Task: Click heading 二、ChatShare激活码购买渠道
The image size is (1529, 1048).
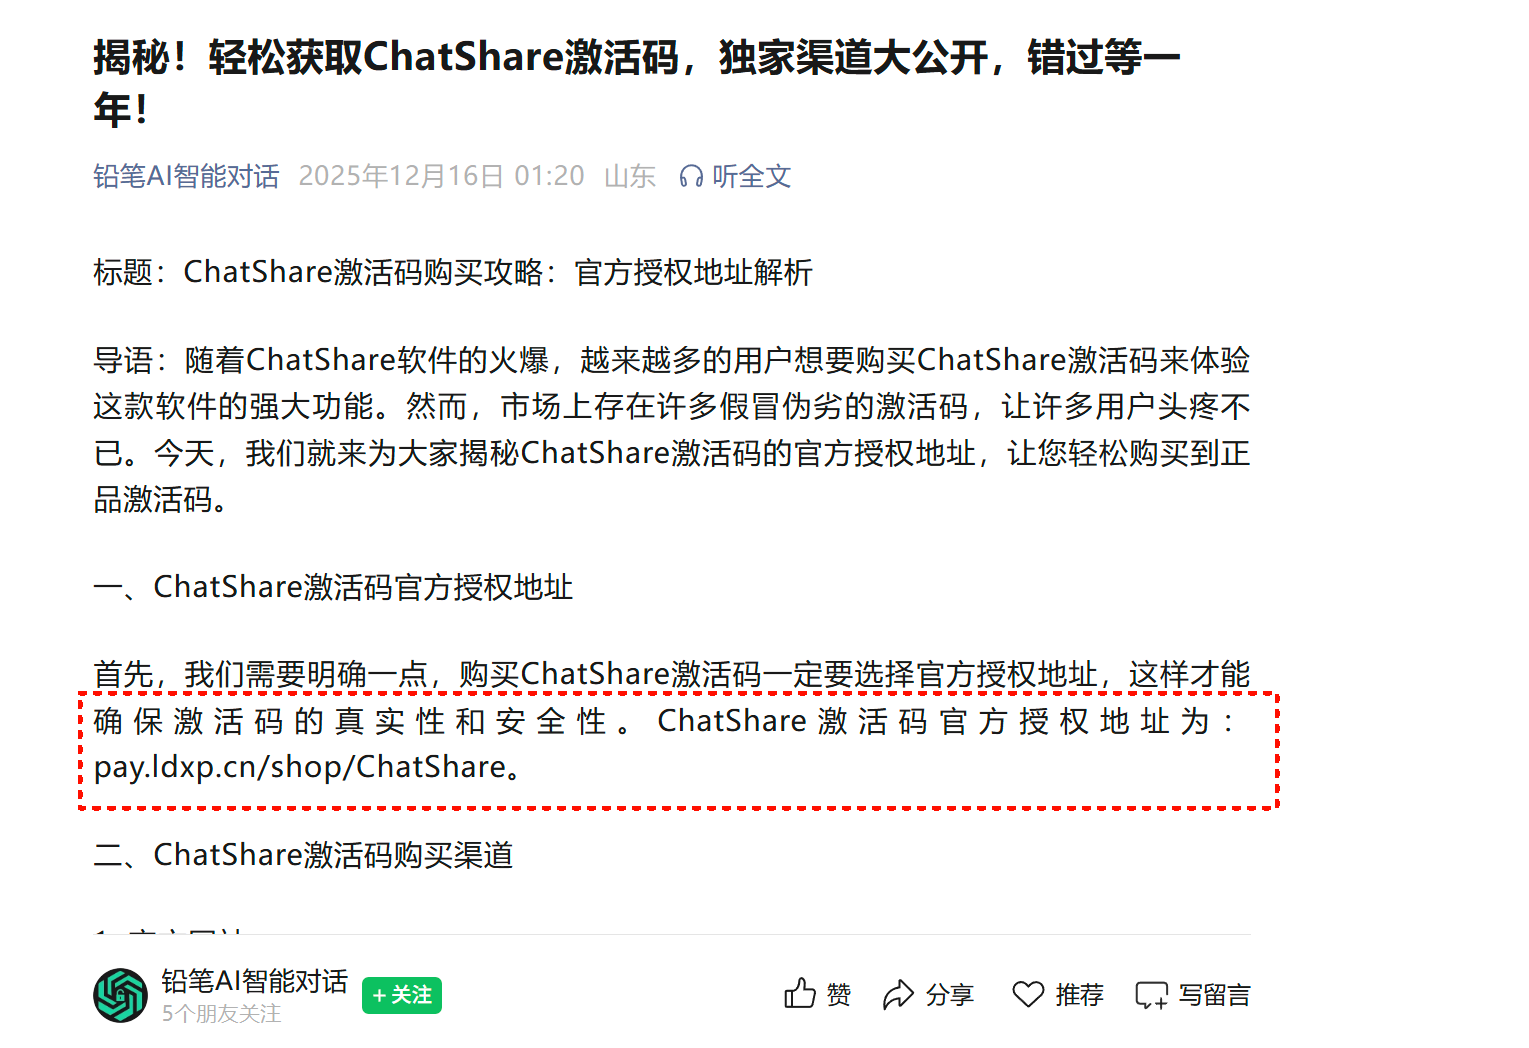Action: [x=303, y=855]
